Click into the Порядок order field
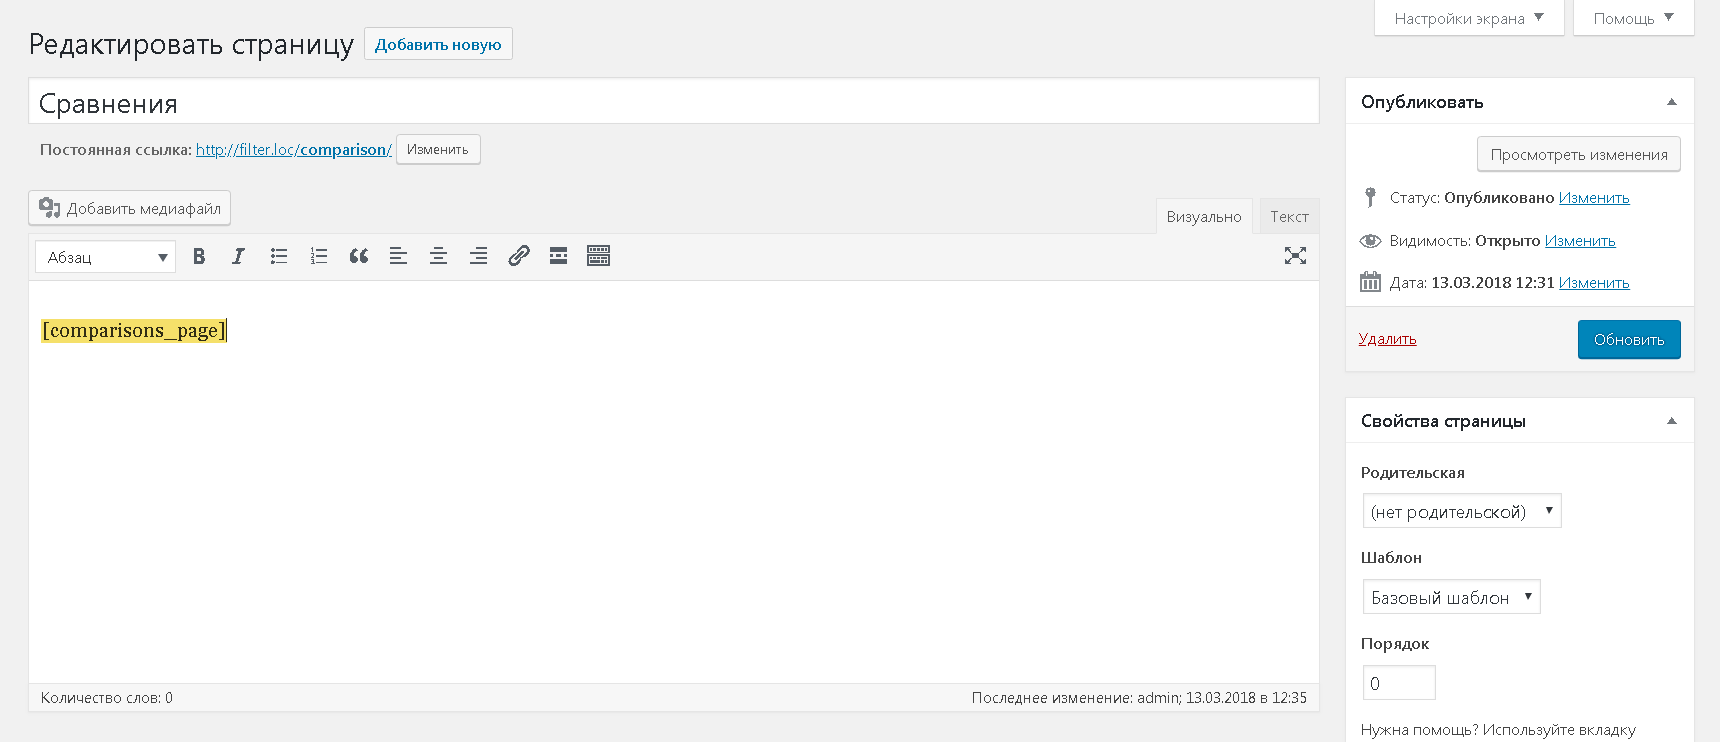Image resolution: width=1720 pixels, height=742 pixels. (x=1399, y=683)
